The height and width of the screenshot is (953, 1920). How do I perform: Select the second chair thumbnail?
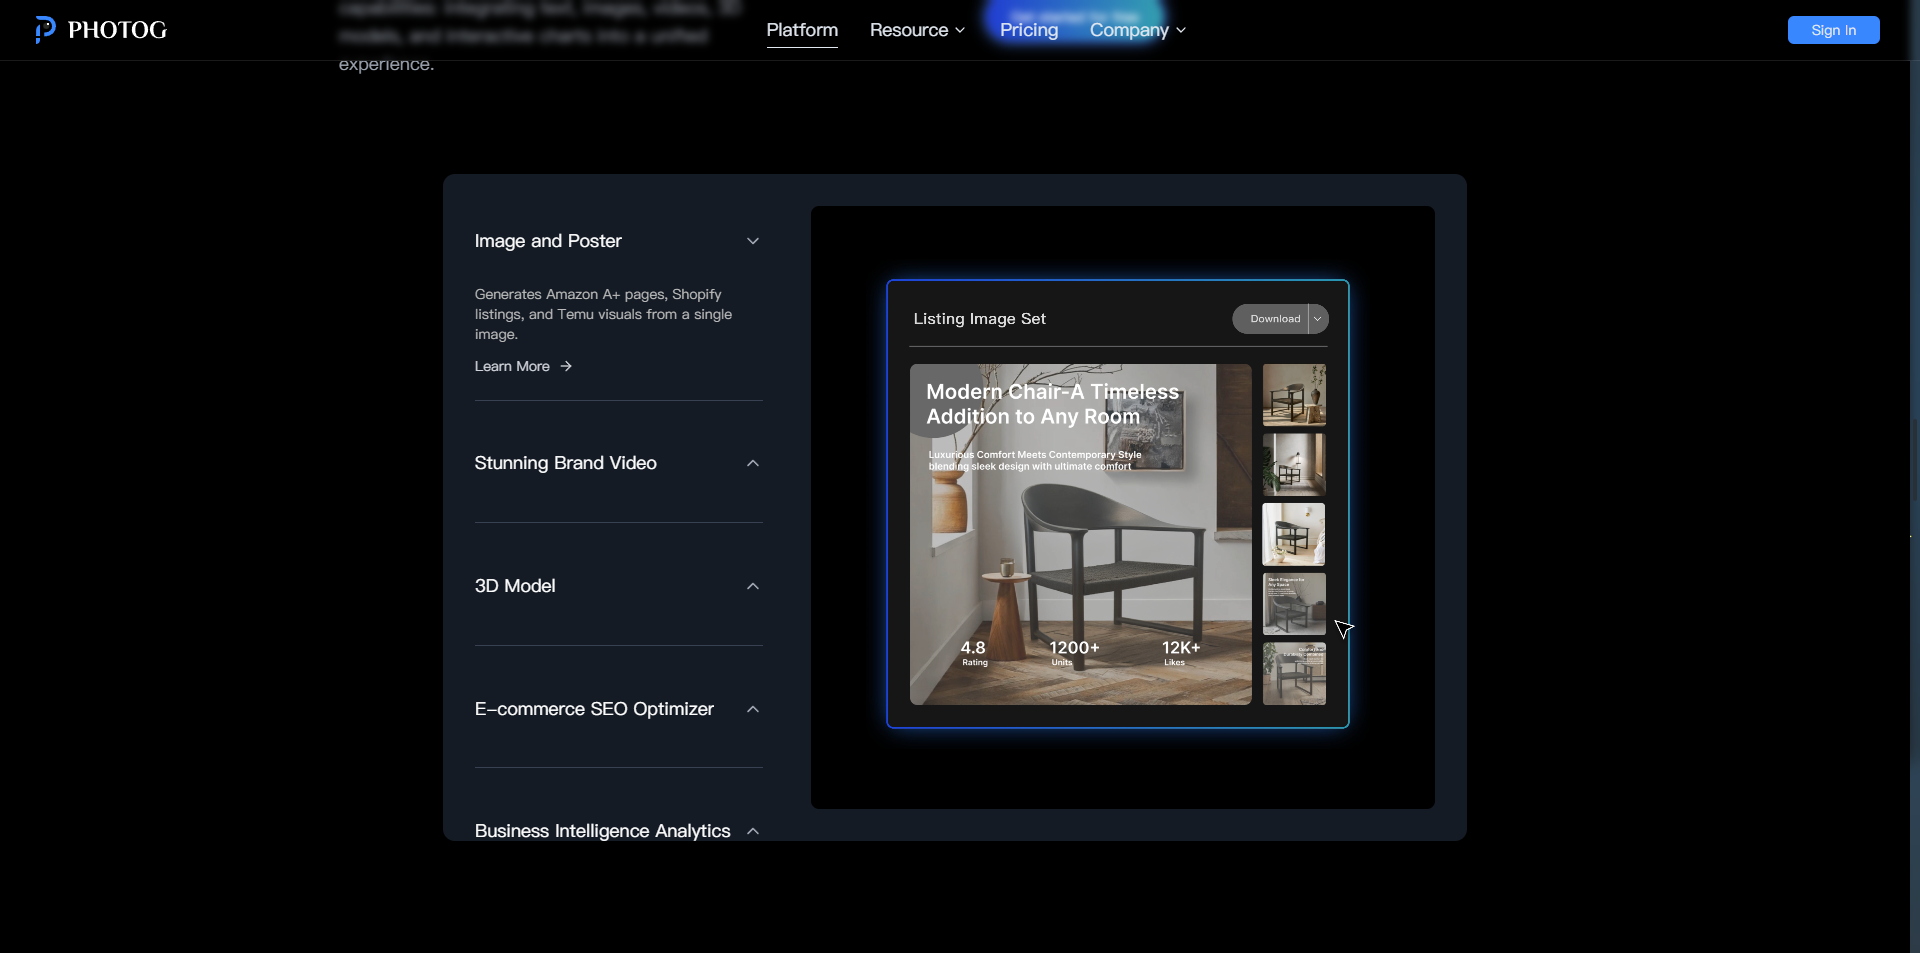coord(1294,465)
